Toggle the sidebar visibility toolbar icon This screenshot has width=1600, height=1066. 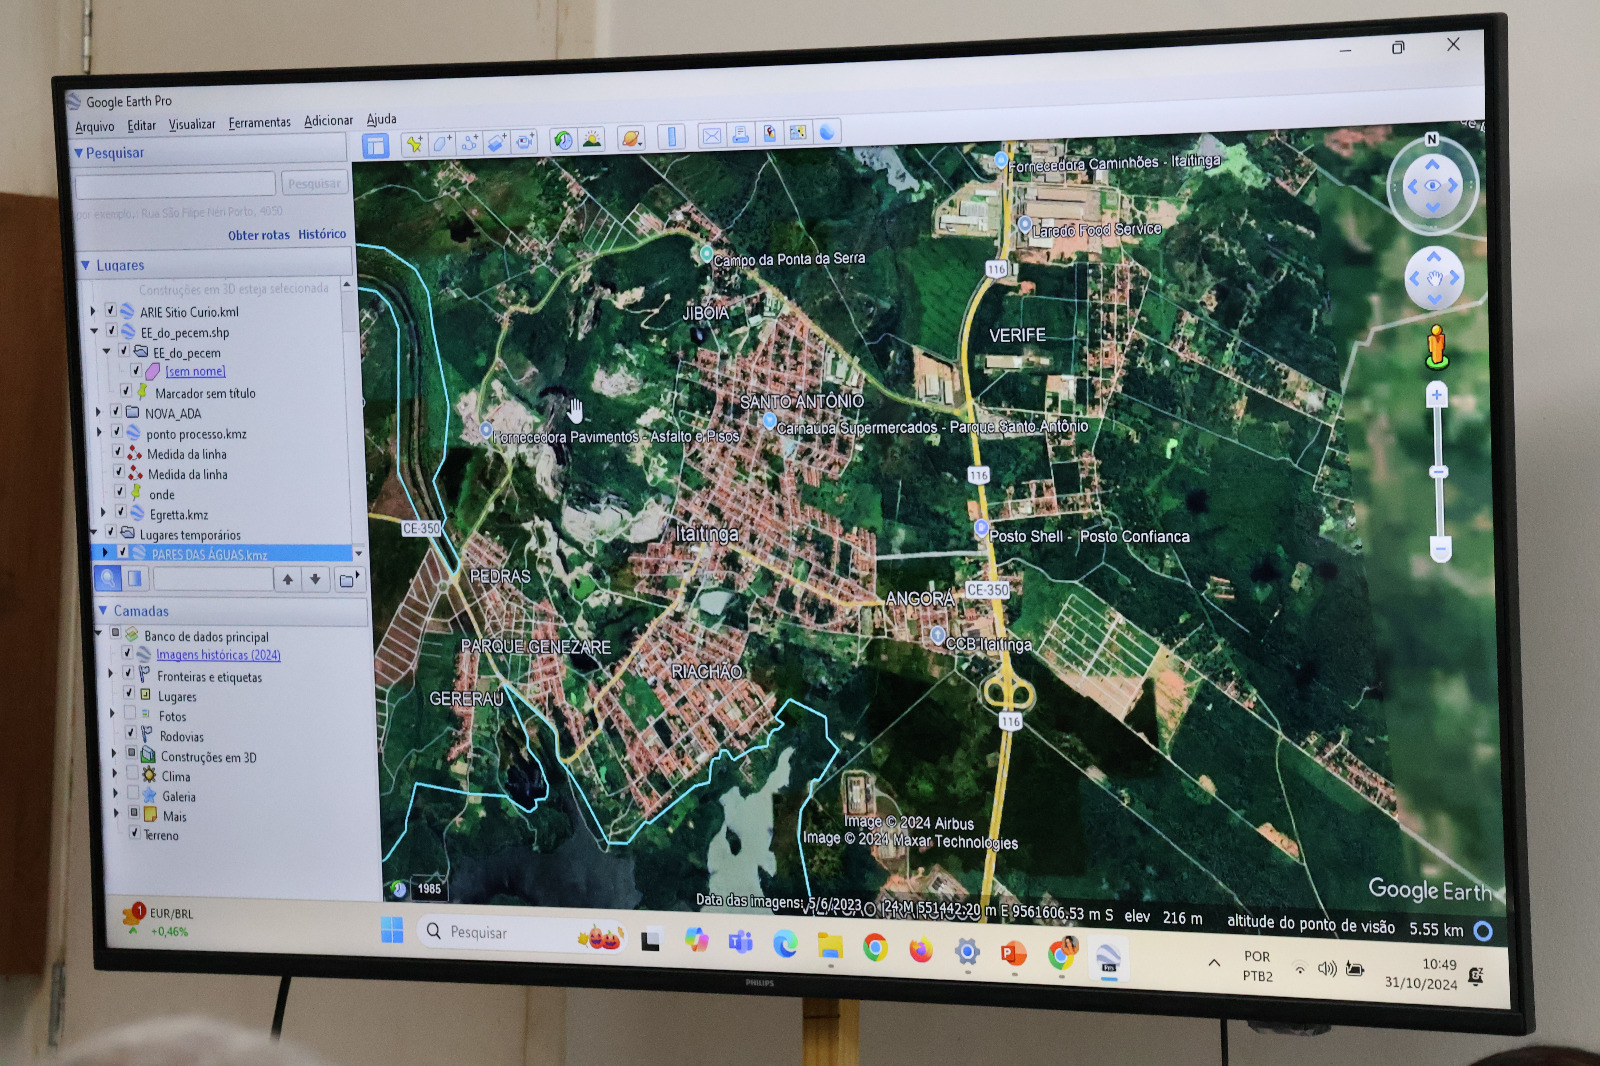375,146
